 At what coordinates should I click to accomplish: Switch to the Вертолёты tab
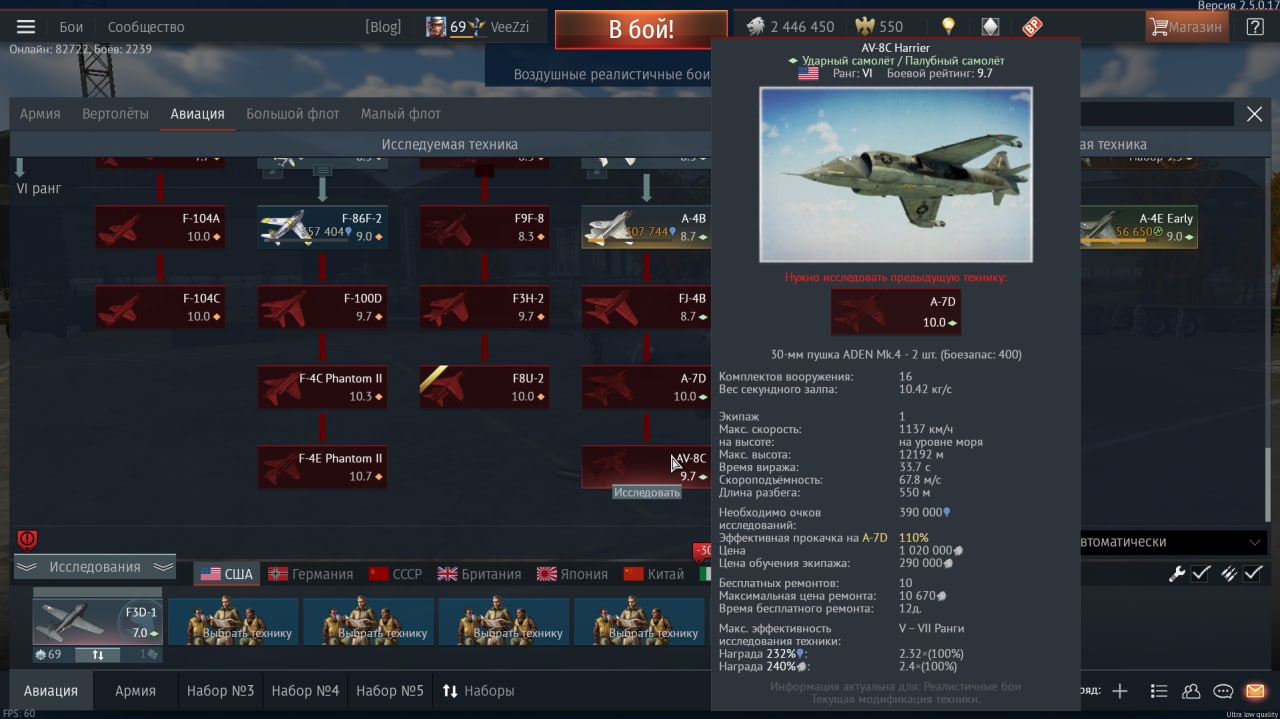pyautogui.click(x=115, y=114)
